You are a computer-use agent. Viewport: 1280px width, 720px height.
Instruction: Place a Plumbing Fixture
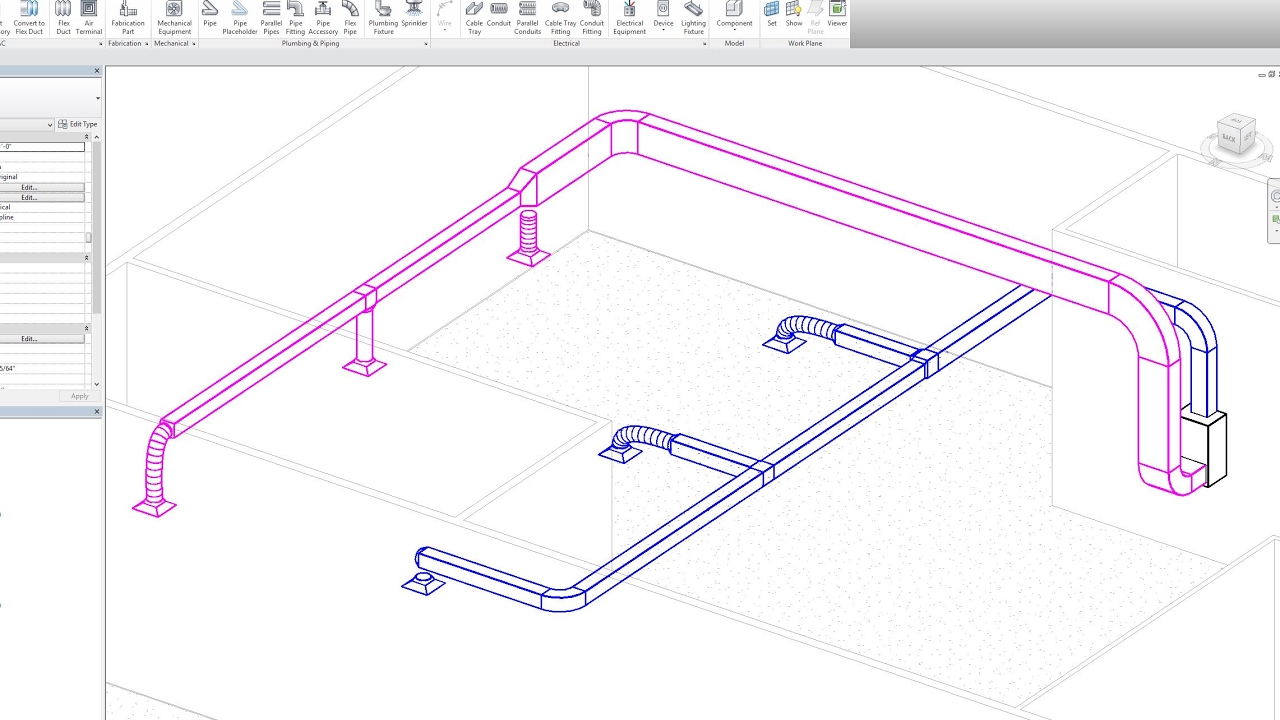383,18
